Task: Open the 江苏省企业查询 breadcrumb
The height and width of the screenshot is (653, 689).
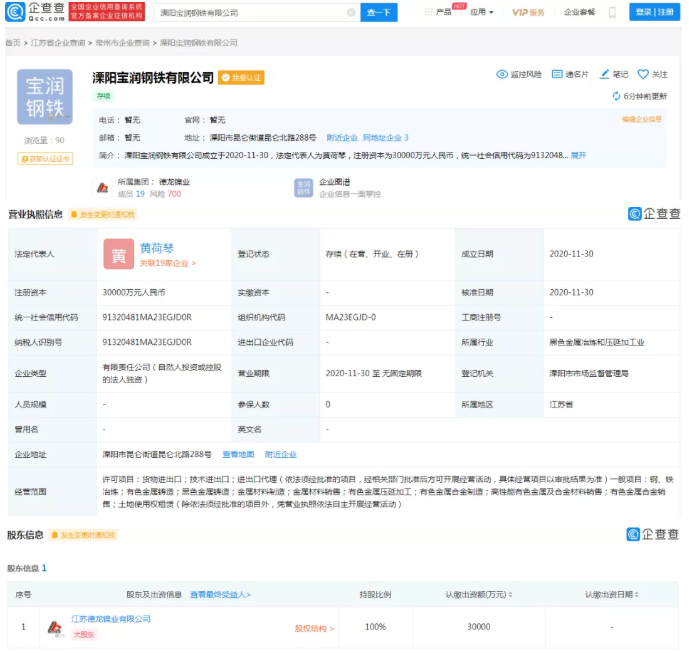Action: point(58,43)
